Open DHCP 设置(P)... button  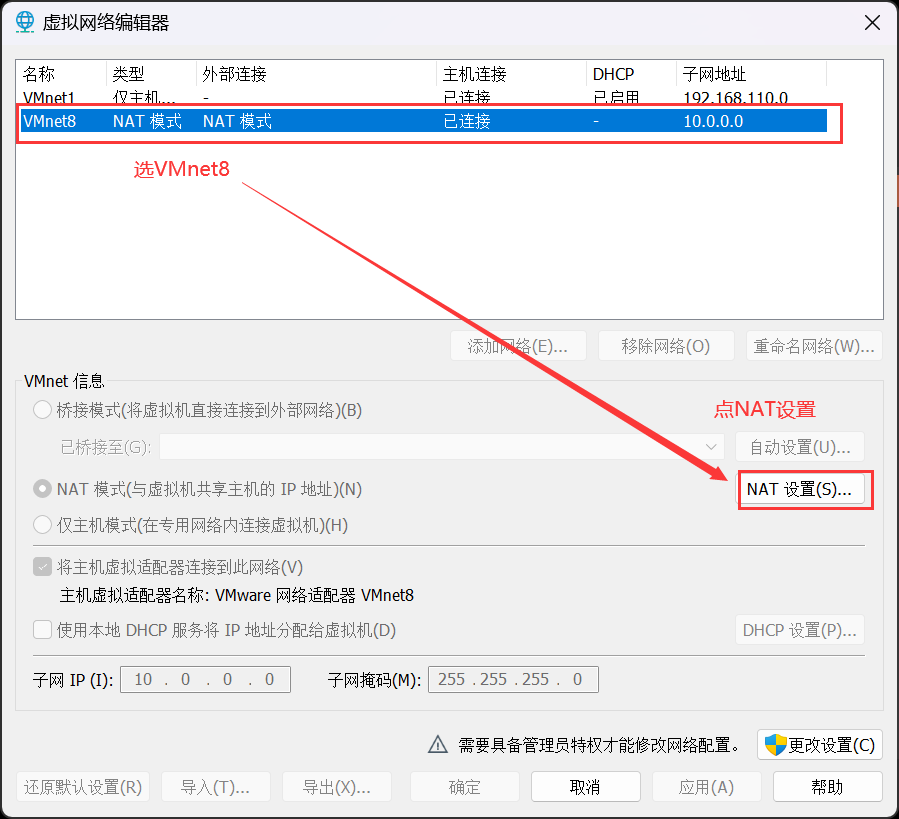(800, 630)
